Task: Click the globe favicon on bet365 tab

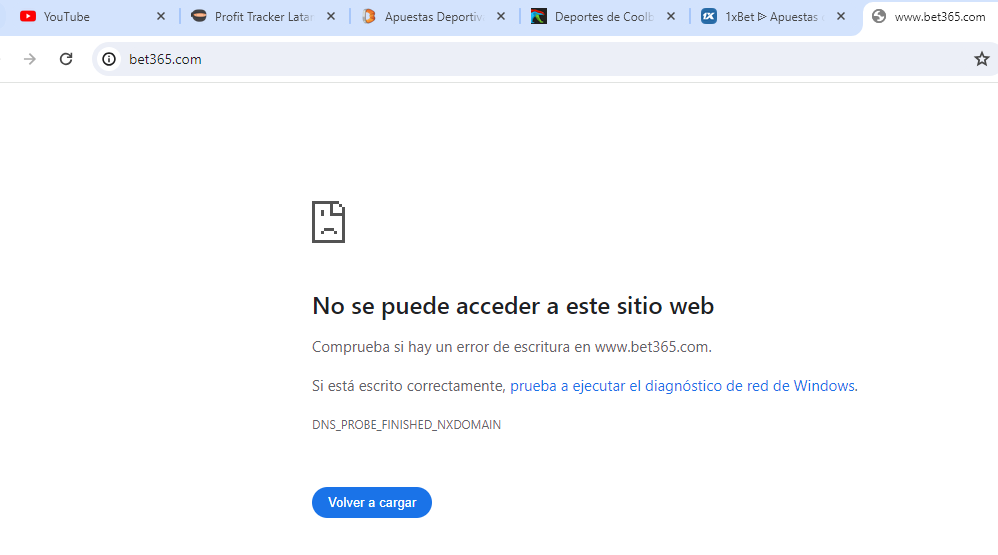Action: pyautogui.click(x=879, y=17)
